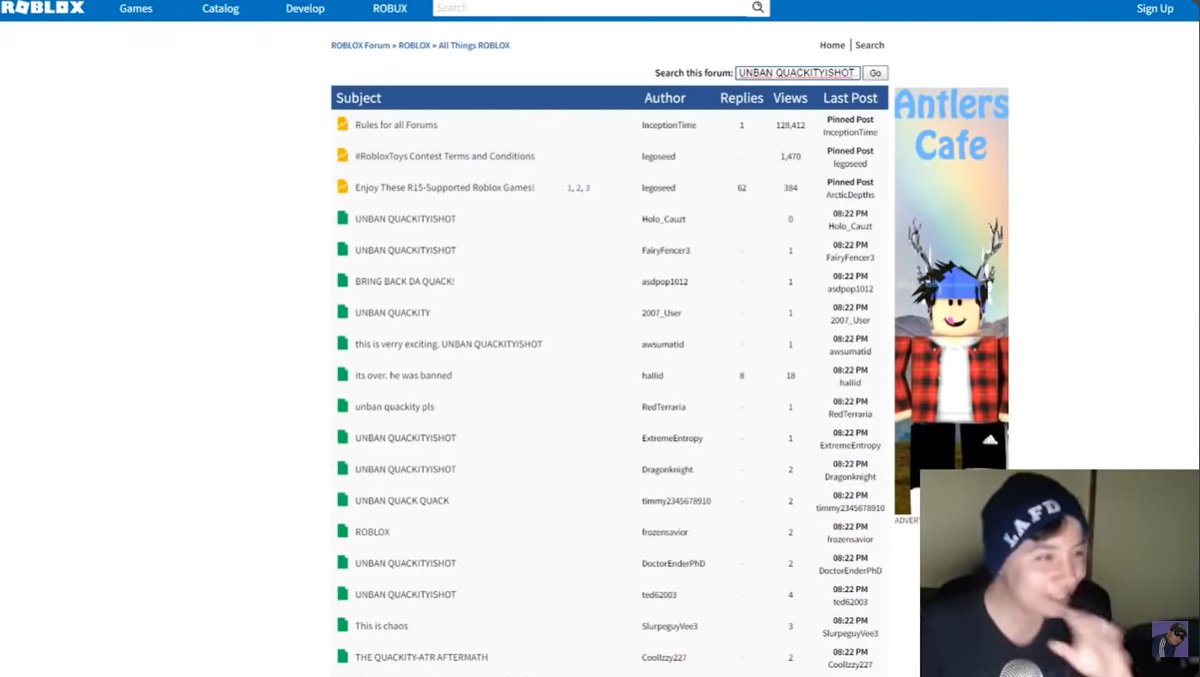Click author DoctorEnderPhD in Author column

pyautogui.click(x=673, y=564)
